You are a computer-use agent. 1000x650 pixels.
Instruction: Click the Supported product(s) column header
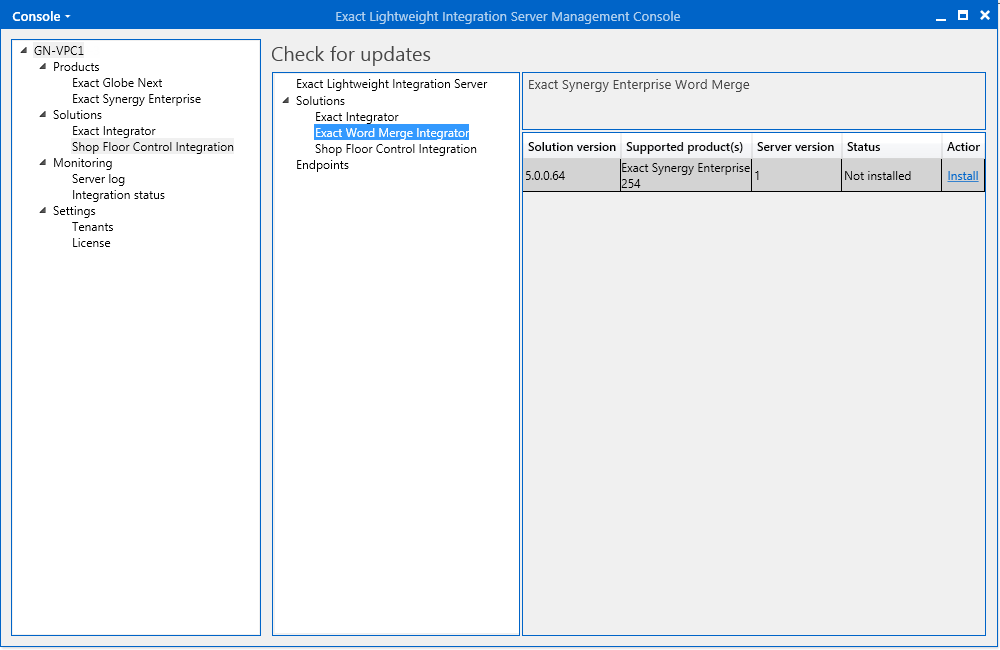tap(686, 147)
